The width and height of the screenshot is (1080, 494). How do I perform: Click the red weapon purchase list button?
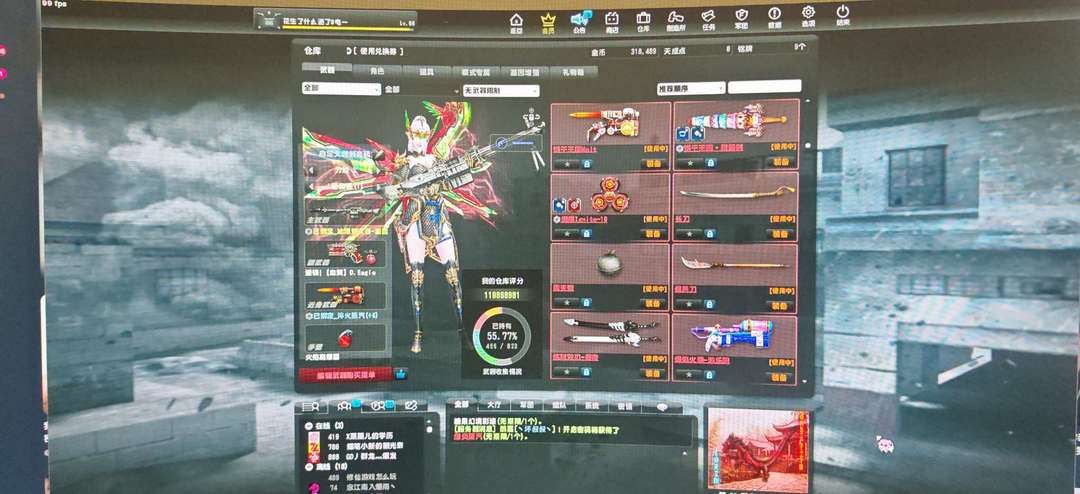click(x=345, y=374)
